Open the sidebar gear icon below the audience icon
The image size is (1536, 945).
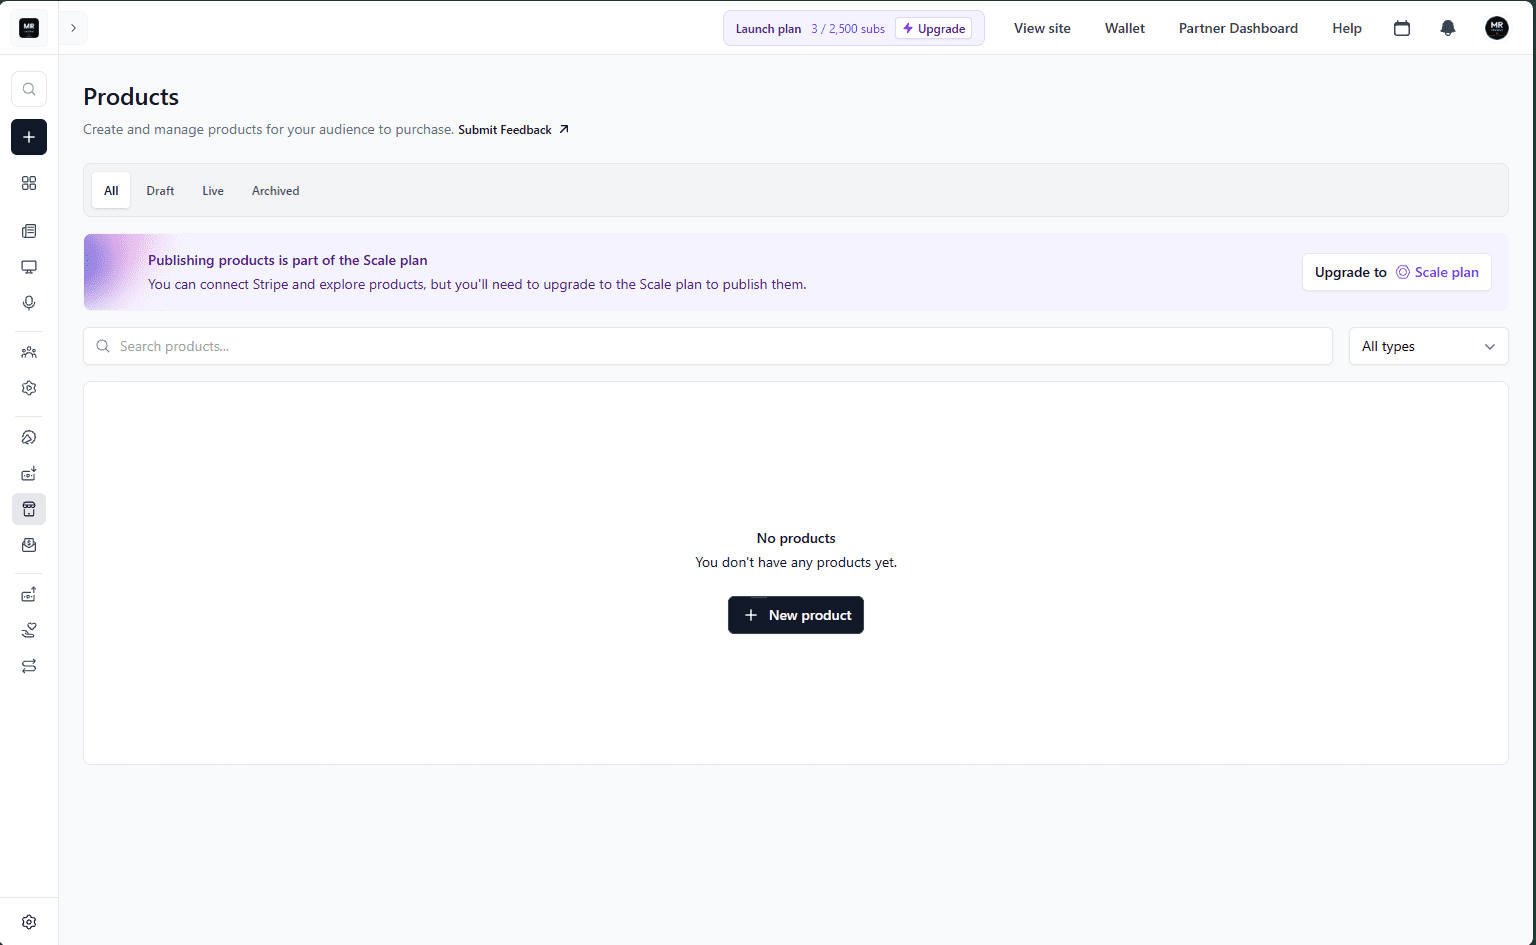click(29, 388)
